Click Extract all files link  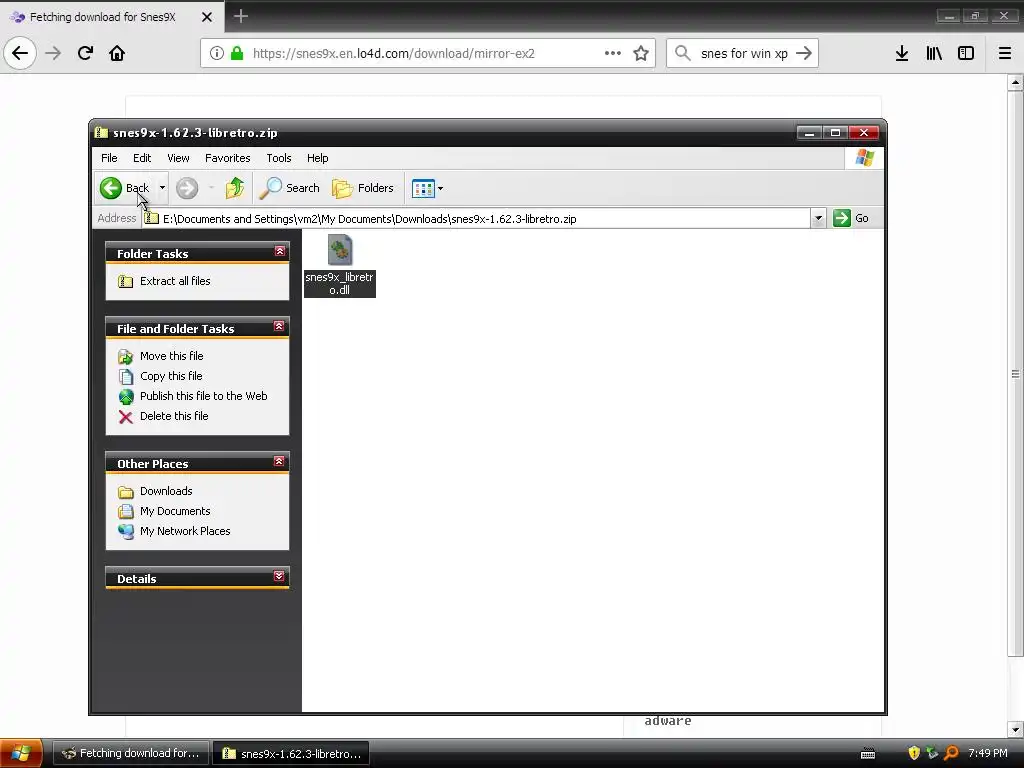click(x=175, y=281)
